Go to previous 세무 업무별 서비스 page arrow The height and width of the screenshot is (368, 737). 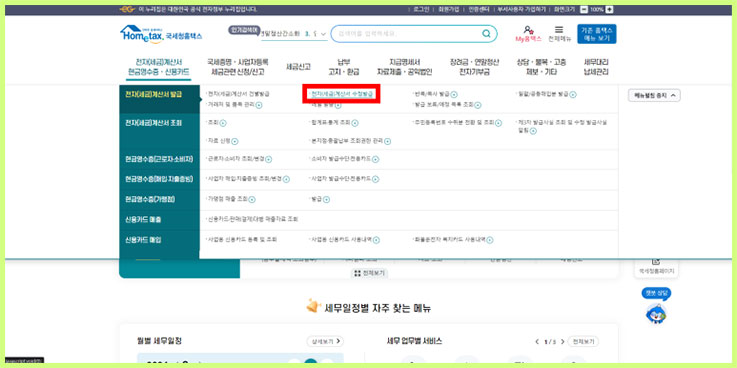point(537,342)
